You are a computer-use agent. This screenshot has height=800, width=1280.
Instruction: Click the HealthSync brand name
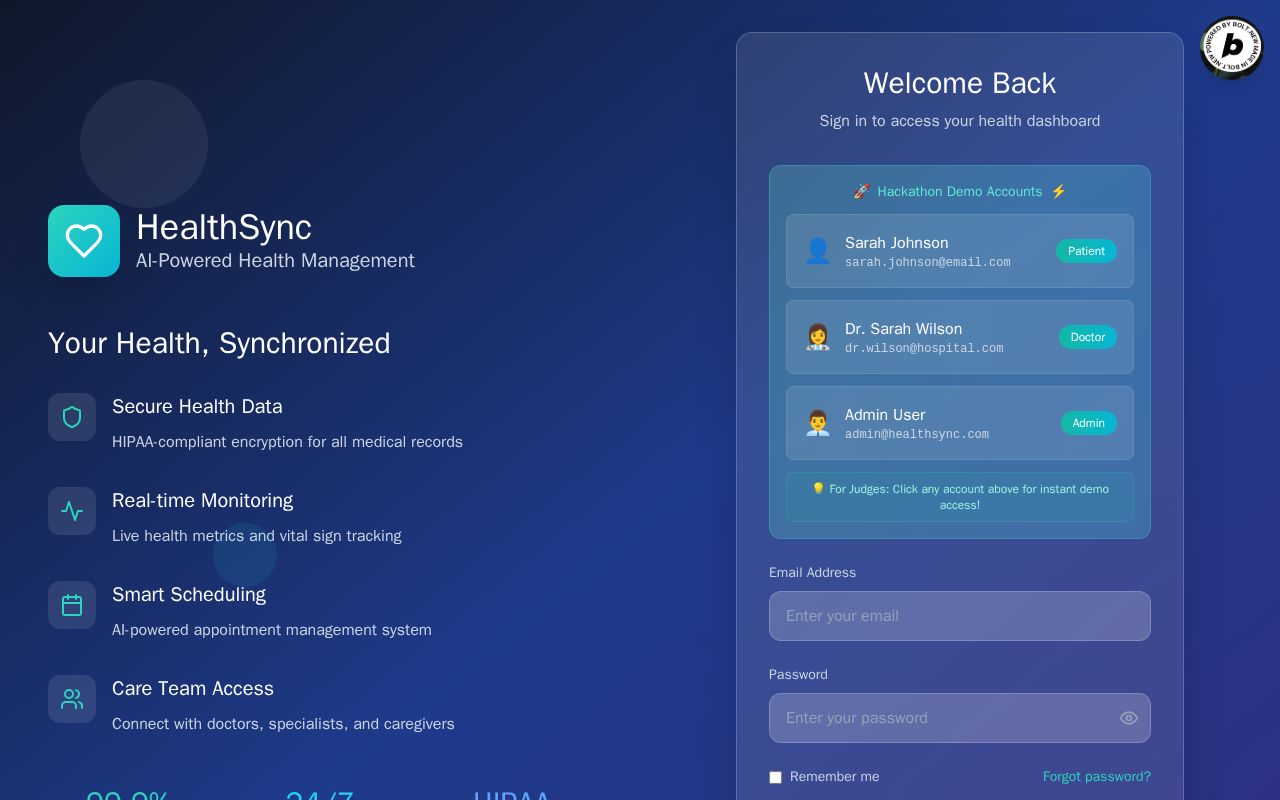[x=224, y=227]
